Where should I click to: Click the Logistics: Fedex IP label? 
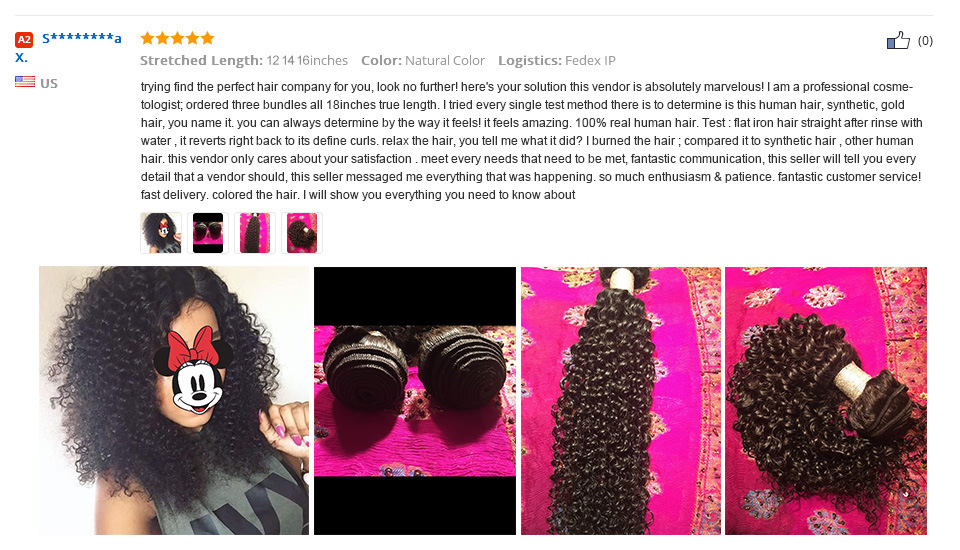tap(557, 61)
